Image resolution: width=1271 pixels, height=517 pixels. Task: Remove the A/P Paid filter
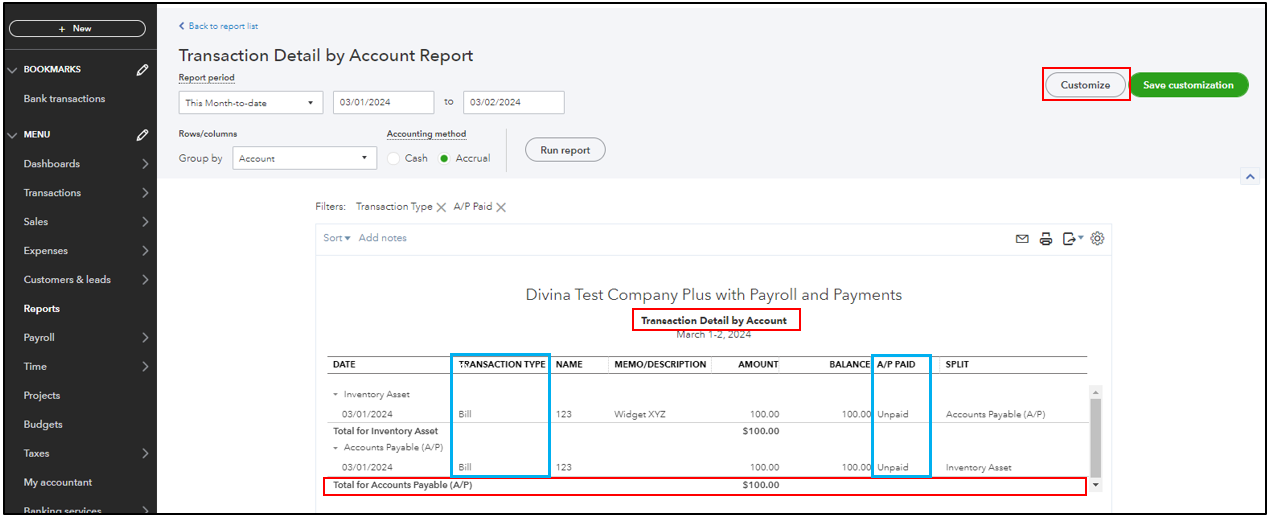pos(501,207)
